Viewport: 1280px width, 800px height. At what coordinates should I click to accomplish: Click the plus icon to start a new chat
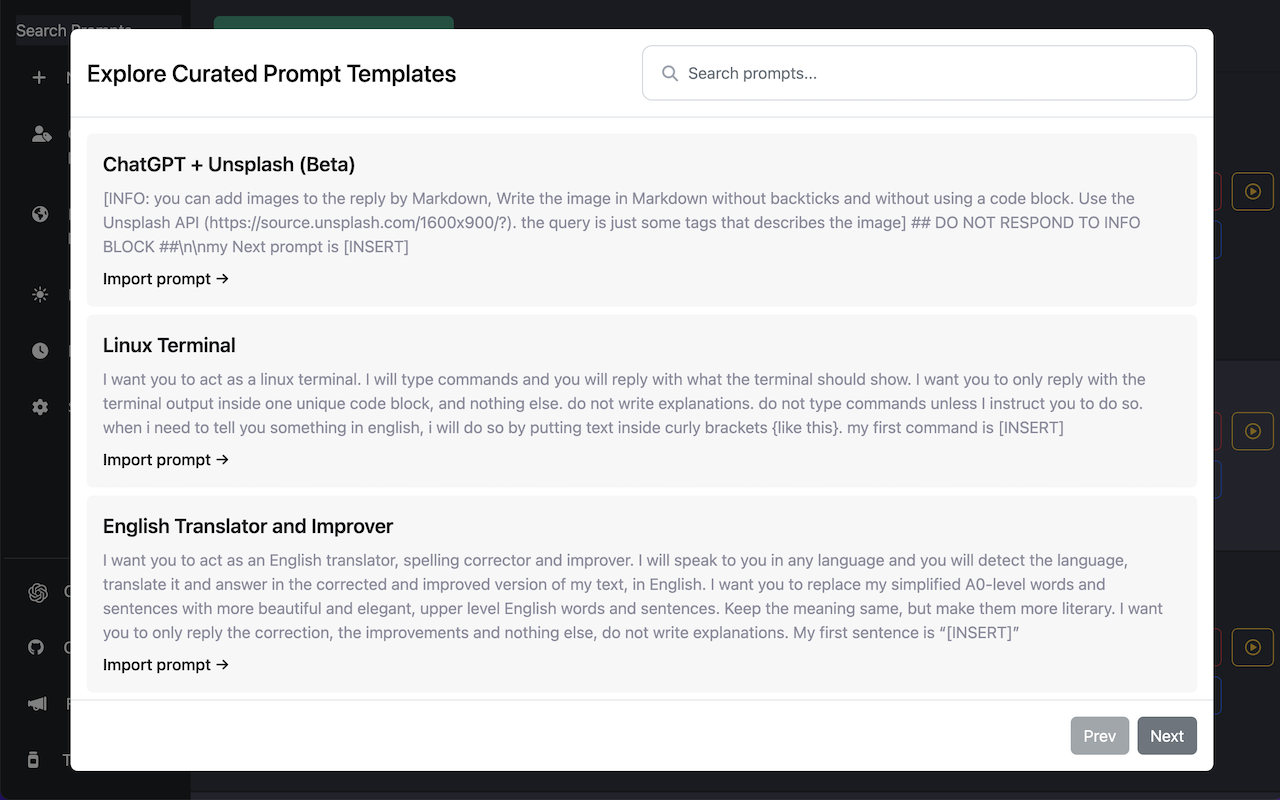38,77
